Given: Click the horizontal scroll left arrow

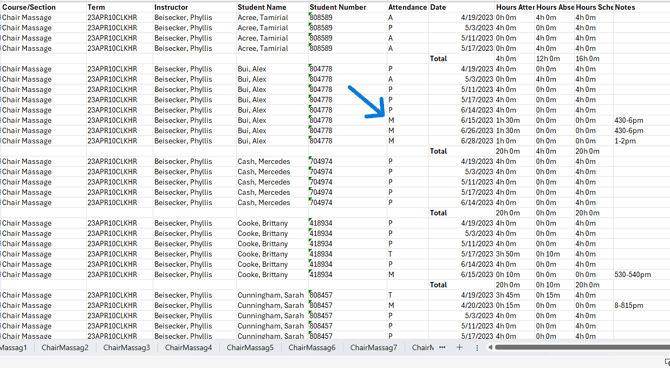Looking at the screenshot, I should tap(490, 347).
